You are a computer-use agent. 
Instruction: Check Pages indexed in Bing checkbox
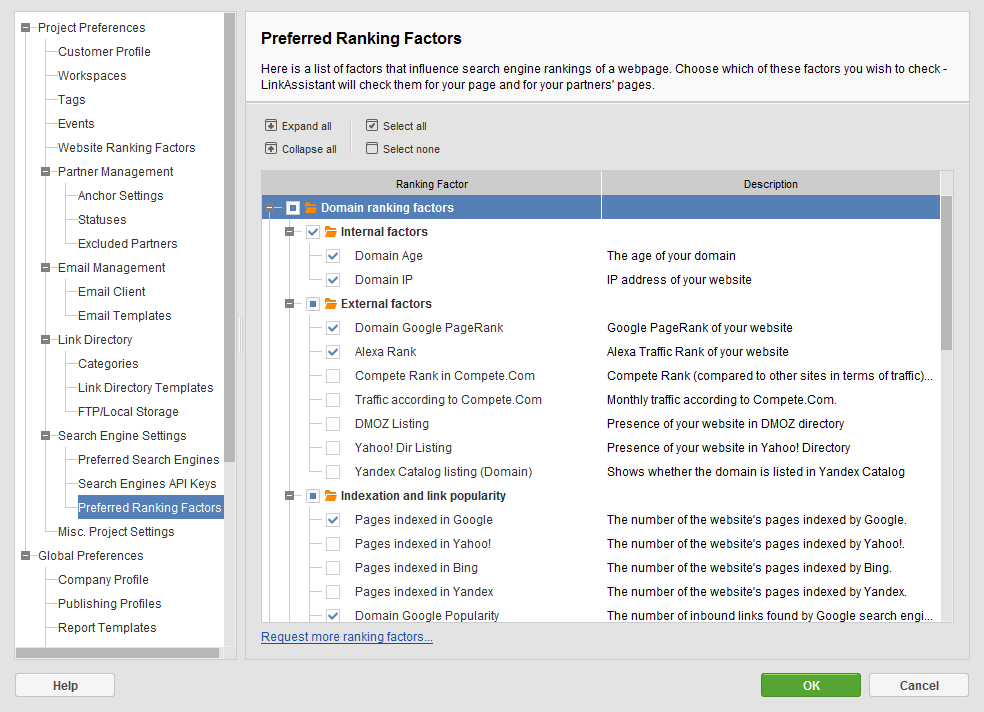(333, 568)
